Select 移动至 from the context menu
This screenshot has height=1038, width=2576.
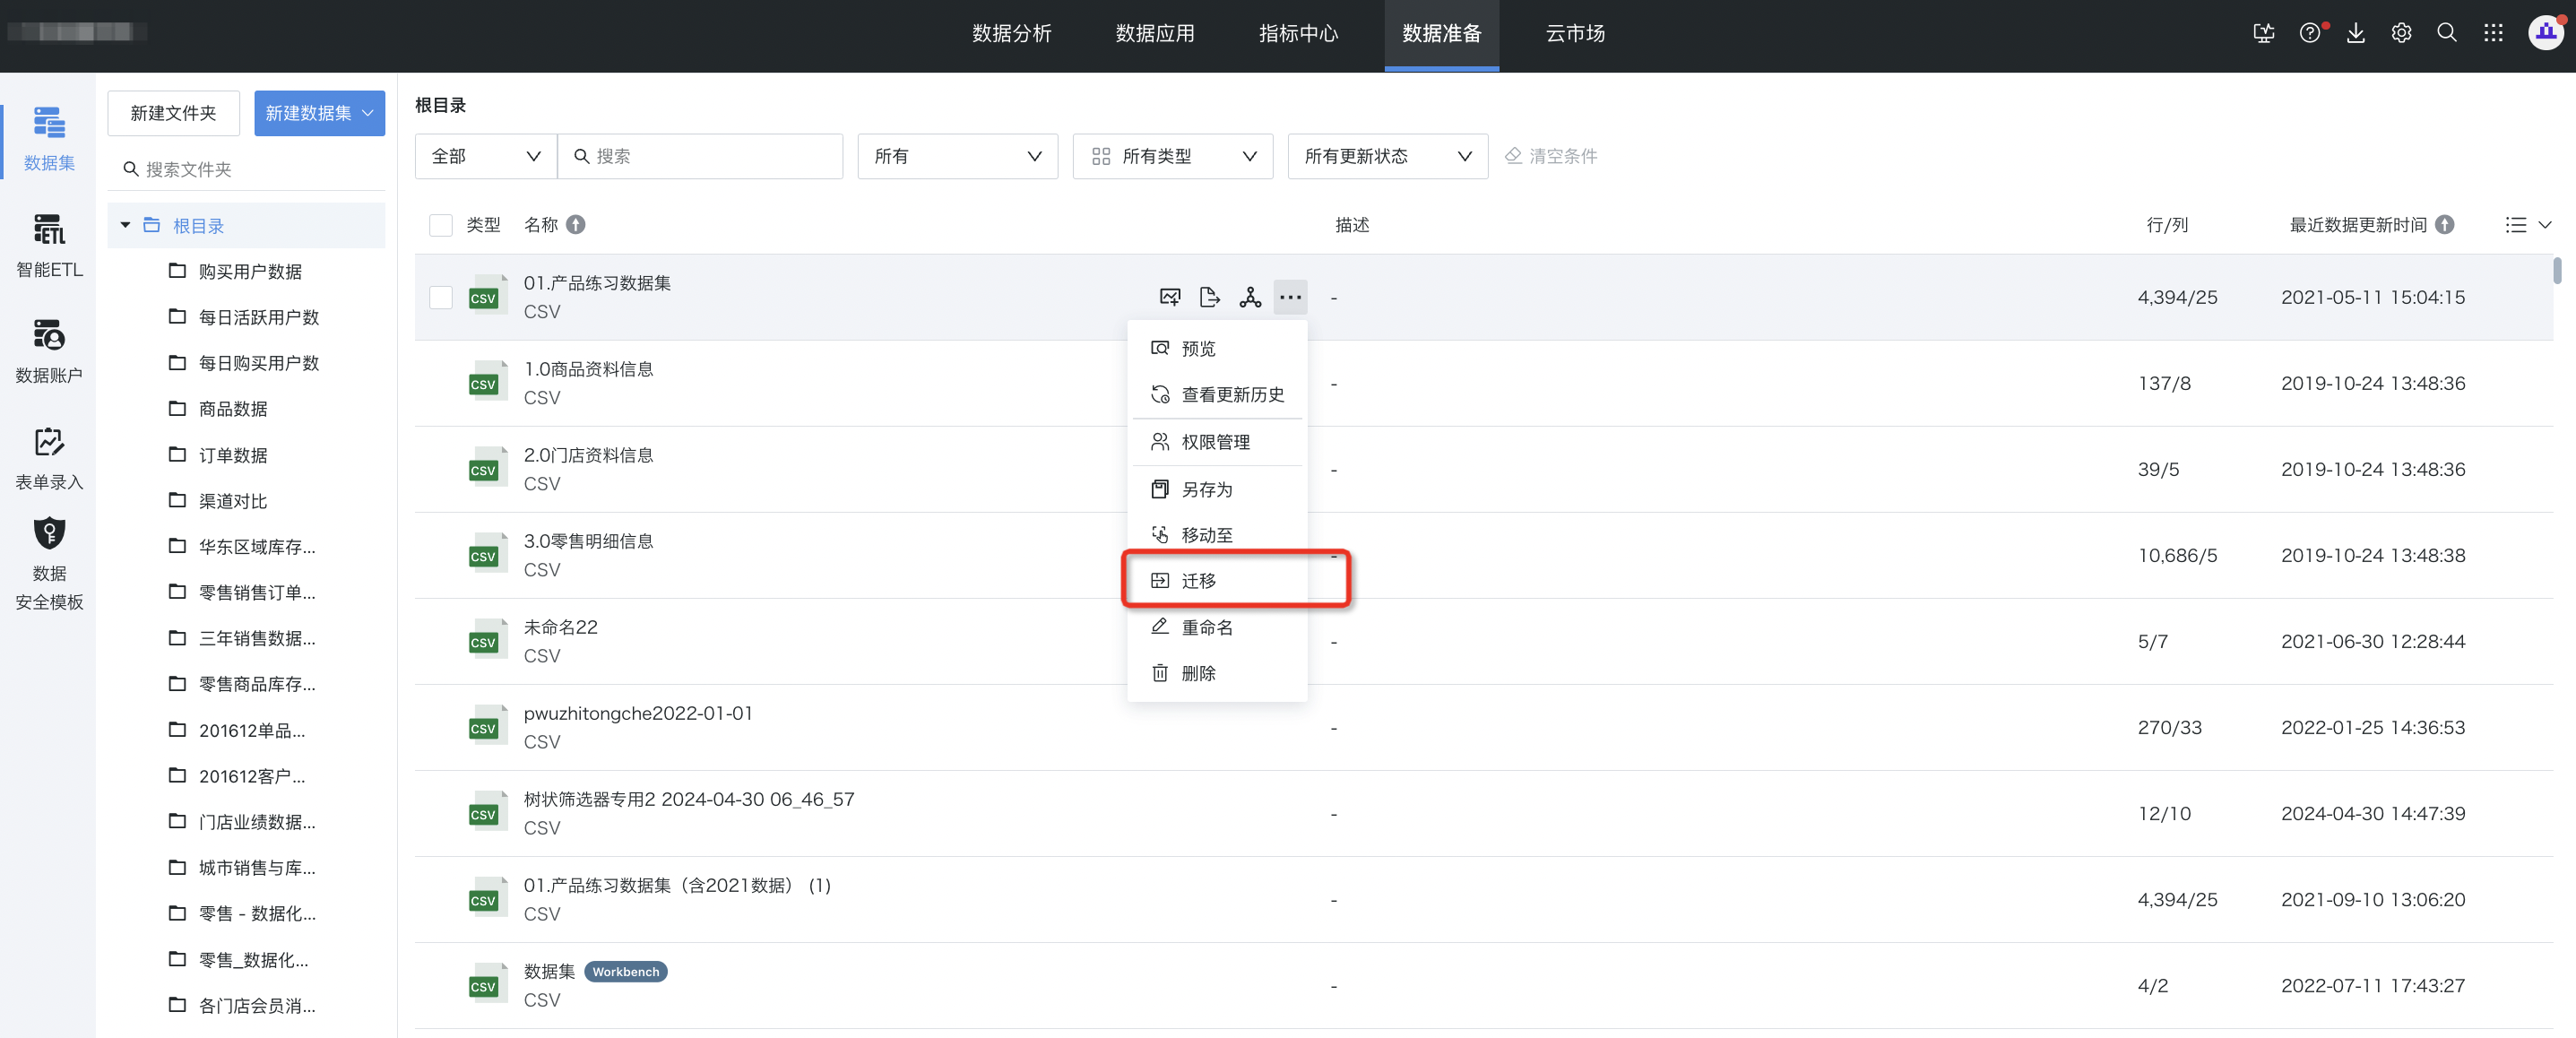[1216, 535]
